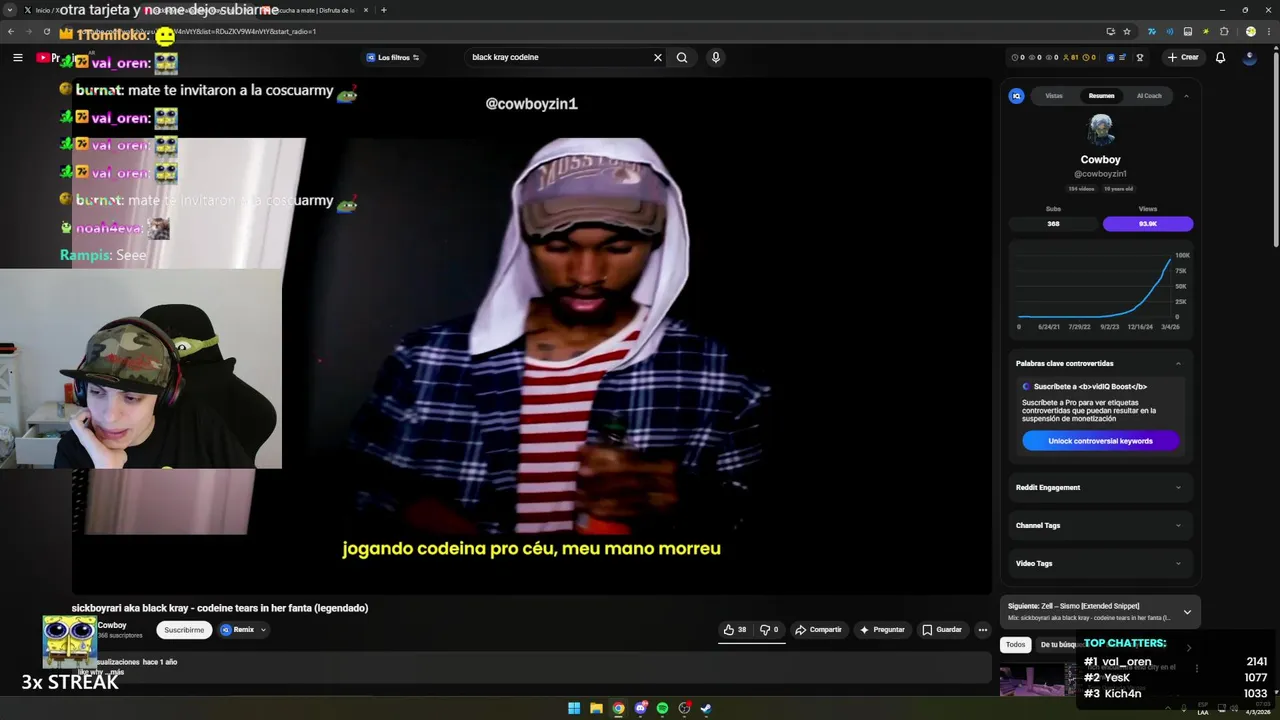Open the YouTube hamburger guide menu
The image size is (1280, 720).
point(17,57)
